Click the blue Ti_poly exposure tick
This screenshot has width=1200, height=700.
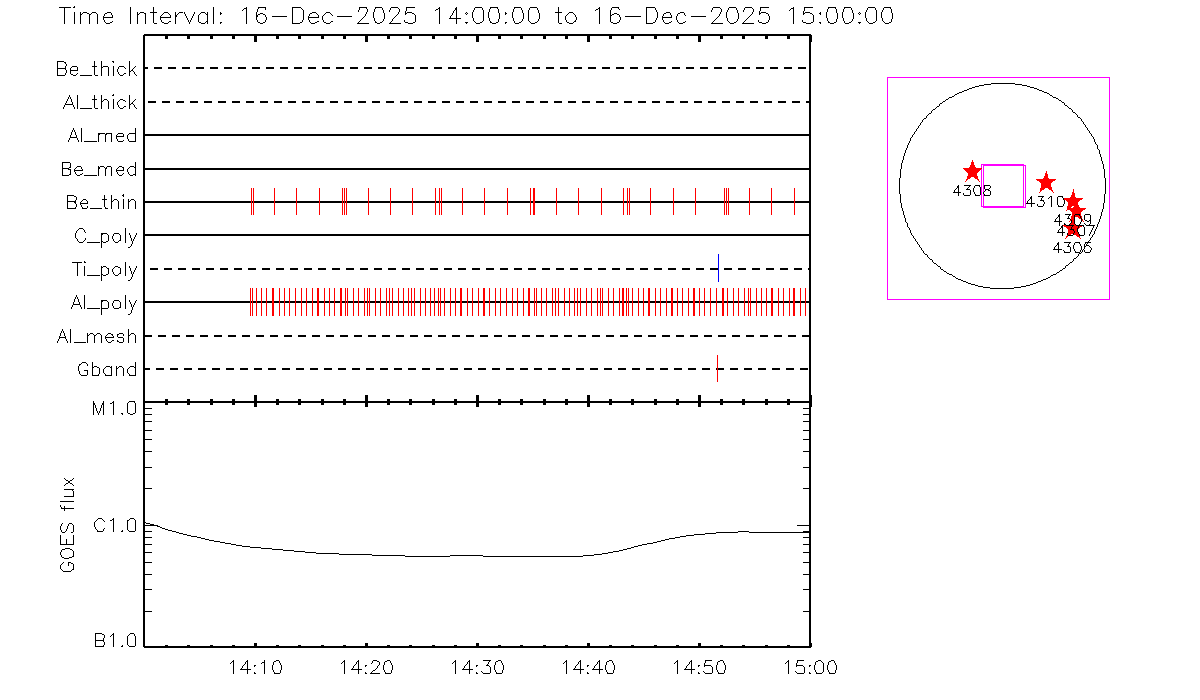tap(718, 268)
